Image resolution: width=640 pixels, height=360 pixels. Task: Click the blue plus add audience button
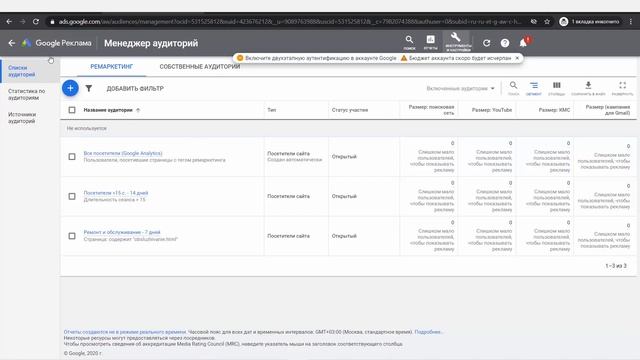(70, 88)
